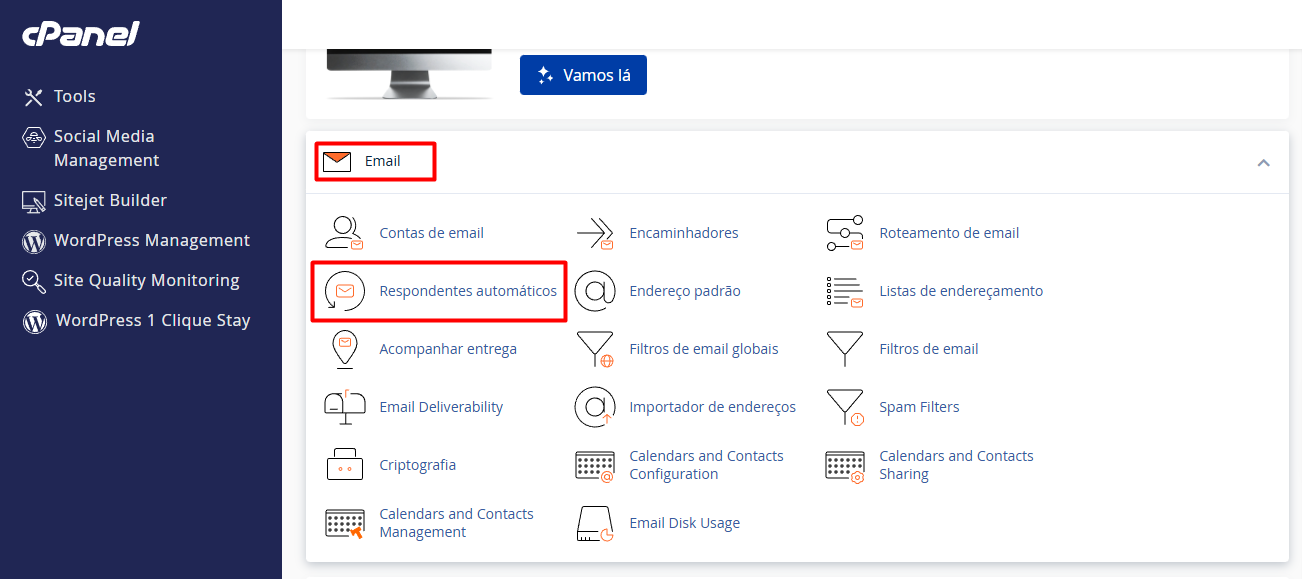The height and width of the screenshot is (579, 1302).
Task: Collapse the Email section with the chevron
Action: (x=1263, y=160)
